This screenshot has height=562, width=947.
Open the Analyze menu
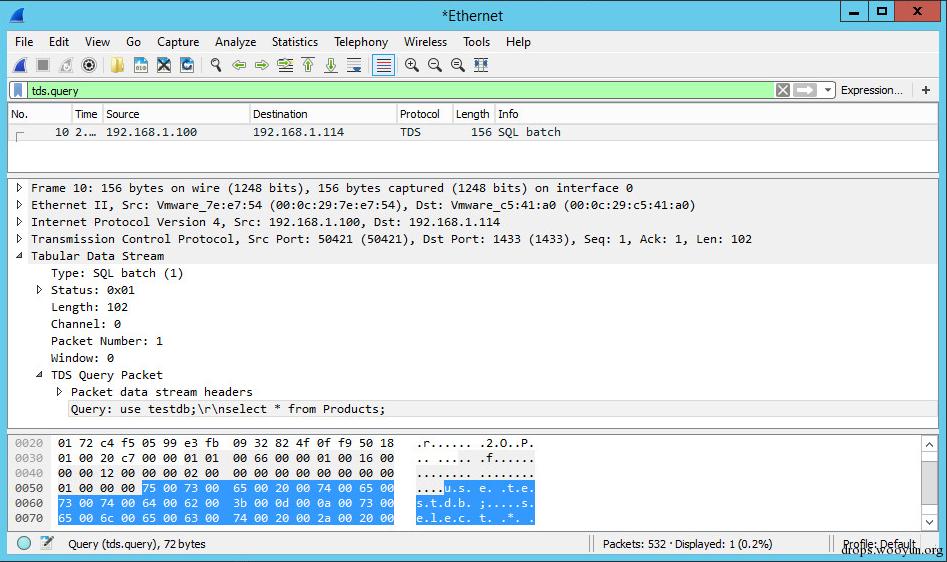click(x=235, y=42)
